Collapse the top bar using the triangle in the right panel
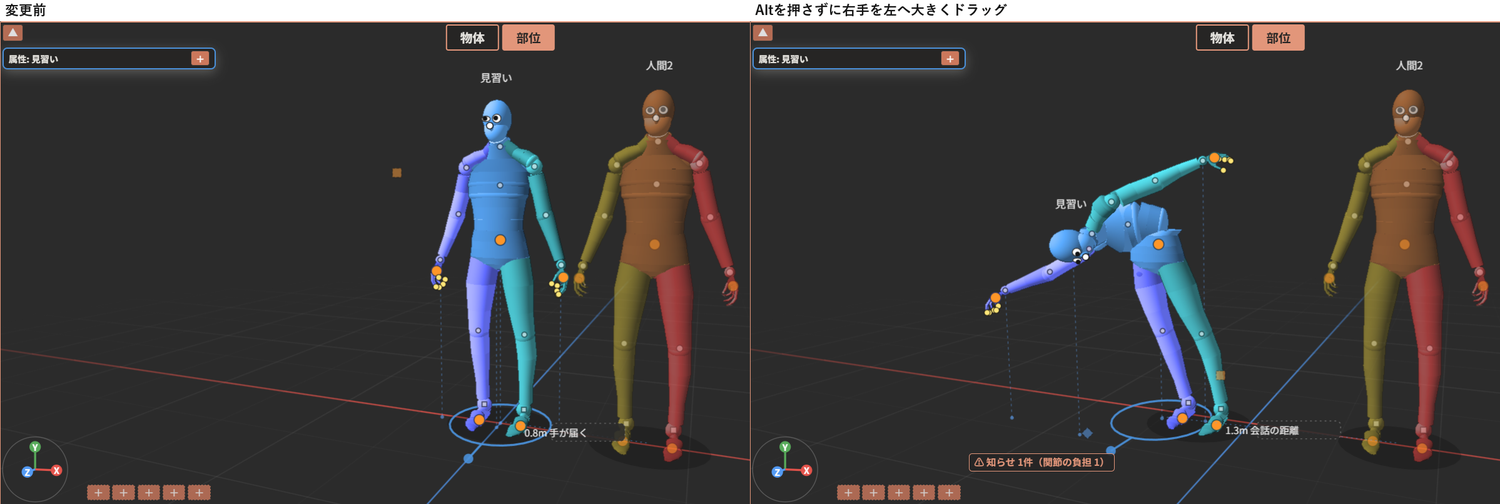 pos(763,33)
